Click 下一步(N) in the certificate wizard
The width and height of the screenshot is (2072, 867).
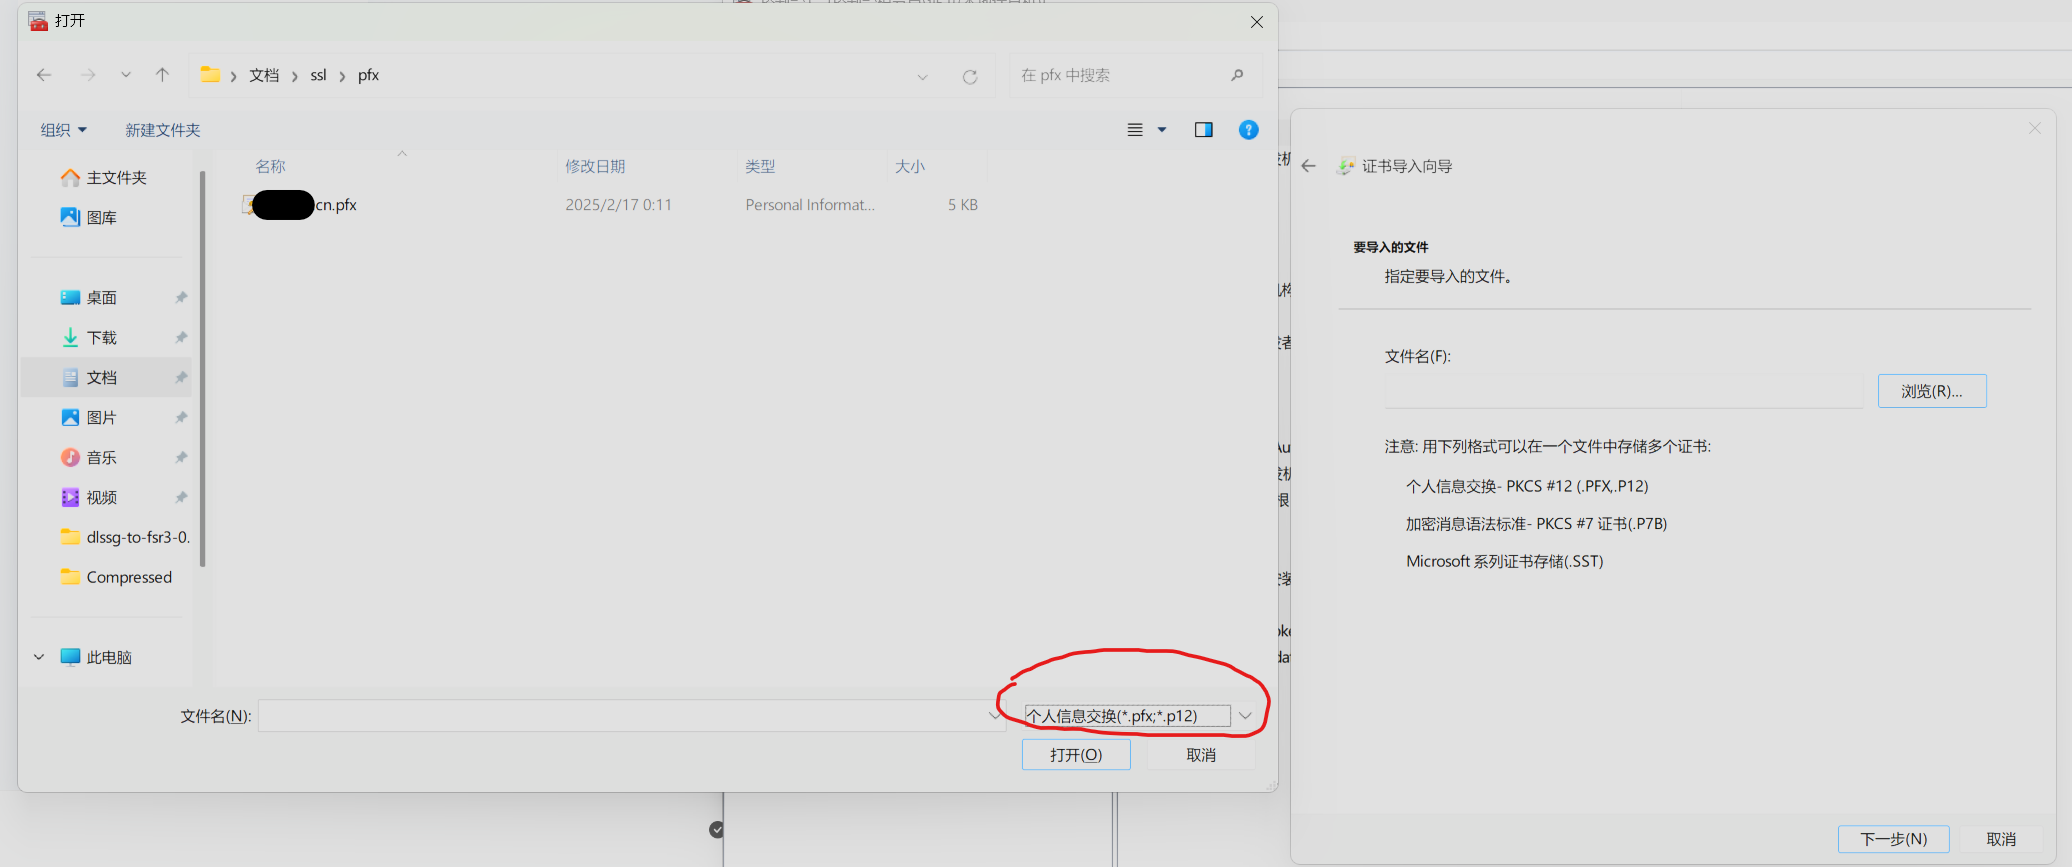pyautogui.click(x=1893, y=839)
